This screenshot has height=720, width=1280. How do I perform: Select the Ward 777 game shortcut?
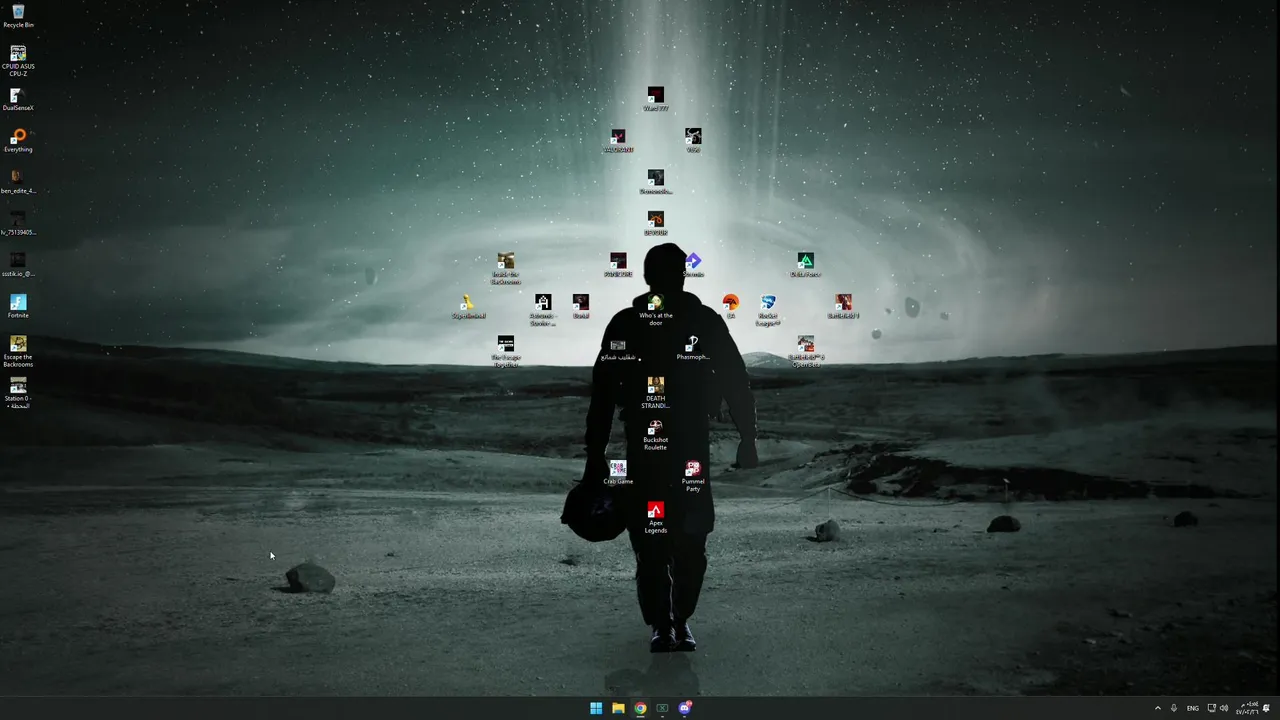[x=655, y=99]
